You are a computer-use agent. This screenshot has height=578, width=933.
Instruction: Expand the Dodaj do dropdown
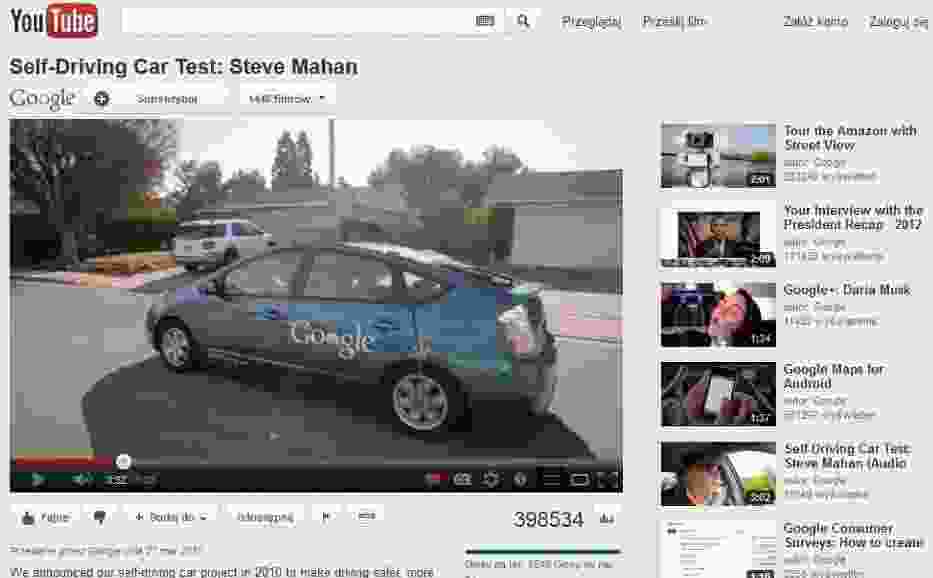pyautogui.click(x=171, y=517)
